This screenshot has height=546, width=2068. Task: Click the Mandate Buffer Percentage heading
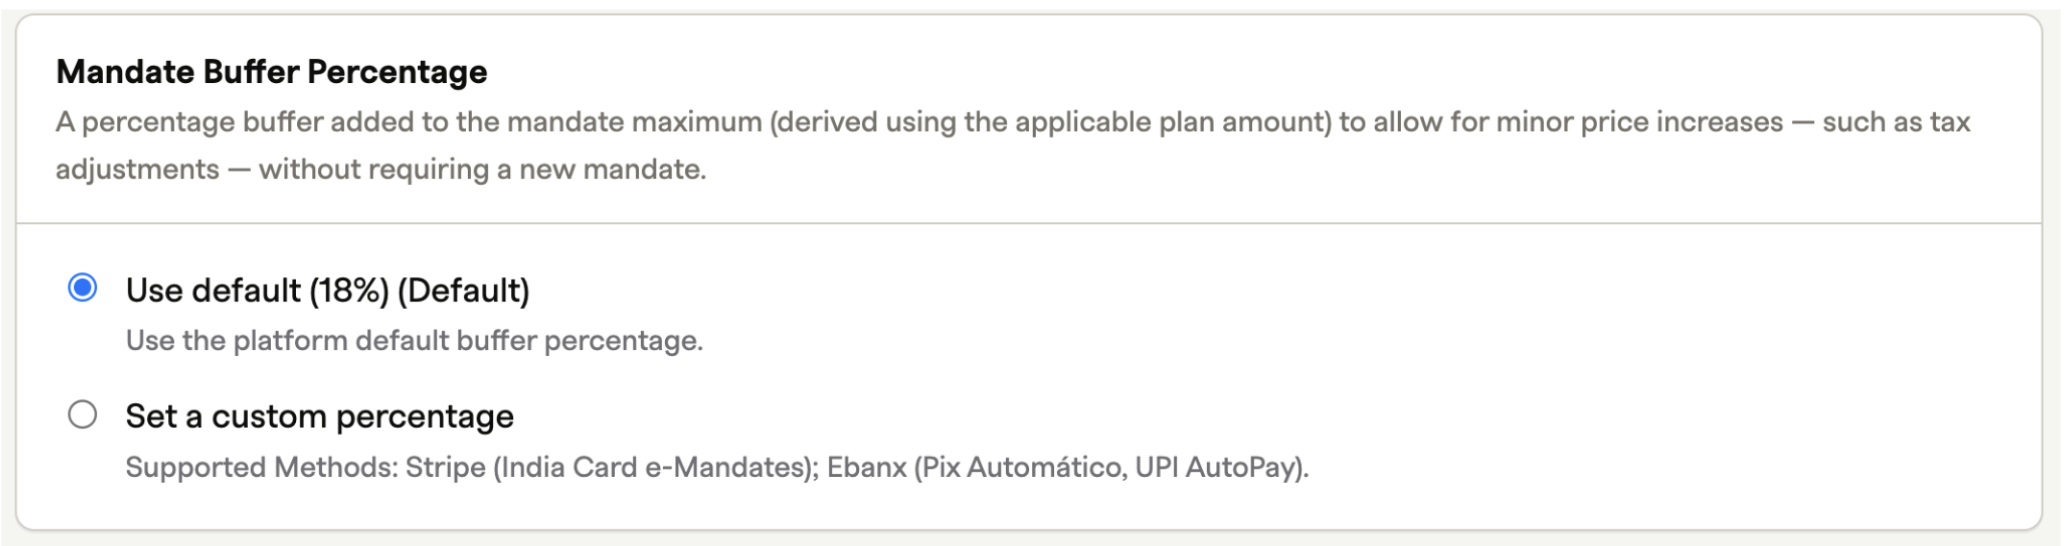[272, 72]
